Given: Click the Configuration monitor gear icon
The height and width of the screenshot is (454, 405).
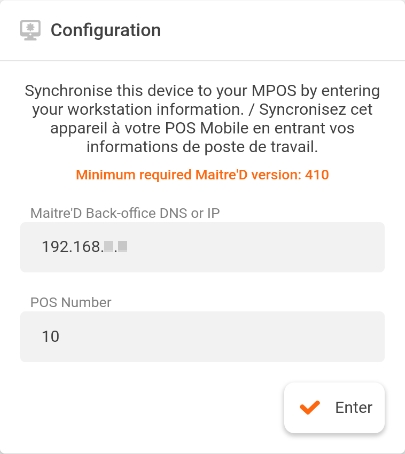Looking at the screenshot, I should pos(30,30).
